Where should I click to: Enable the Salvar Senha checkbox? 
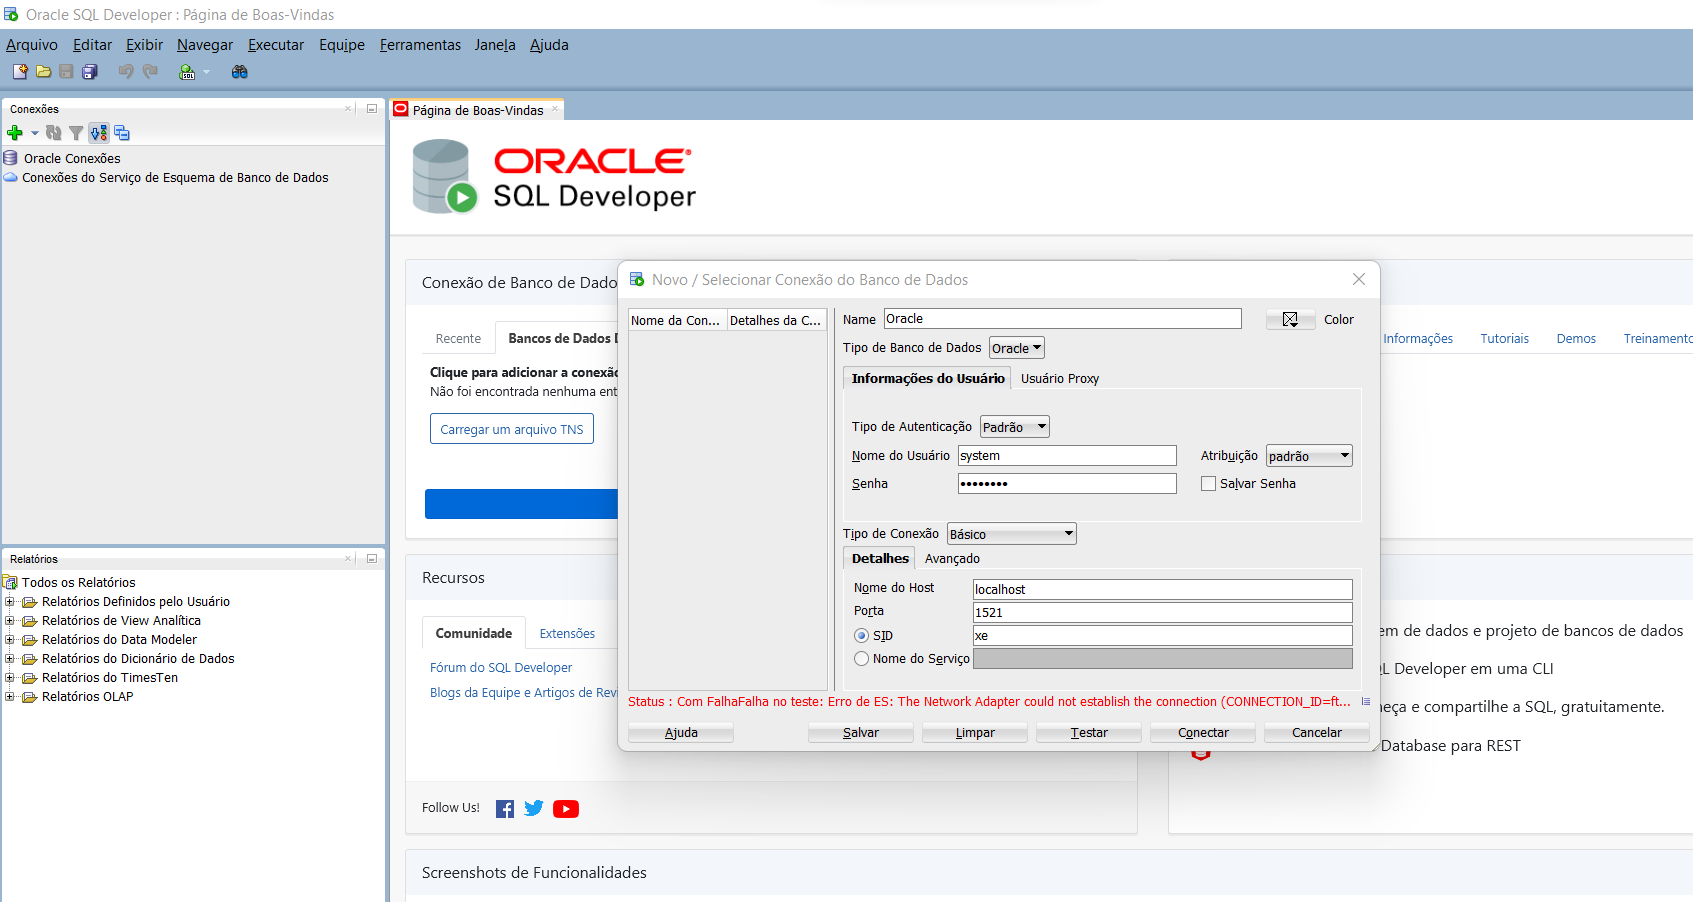pyautogui.click(x=1208, y=484)
